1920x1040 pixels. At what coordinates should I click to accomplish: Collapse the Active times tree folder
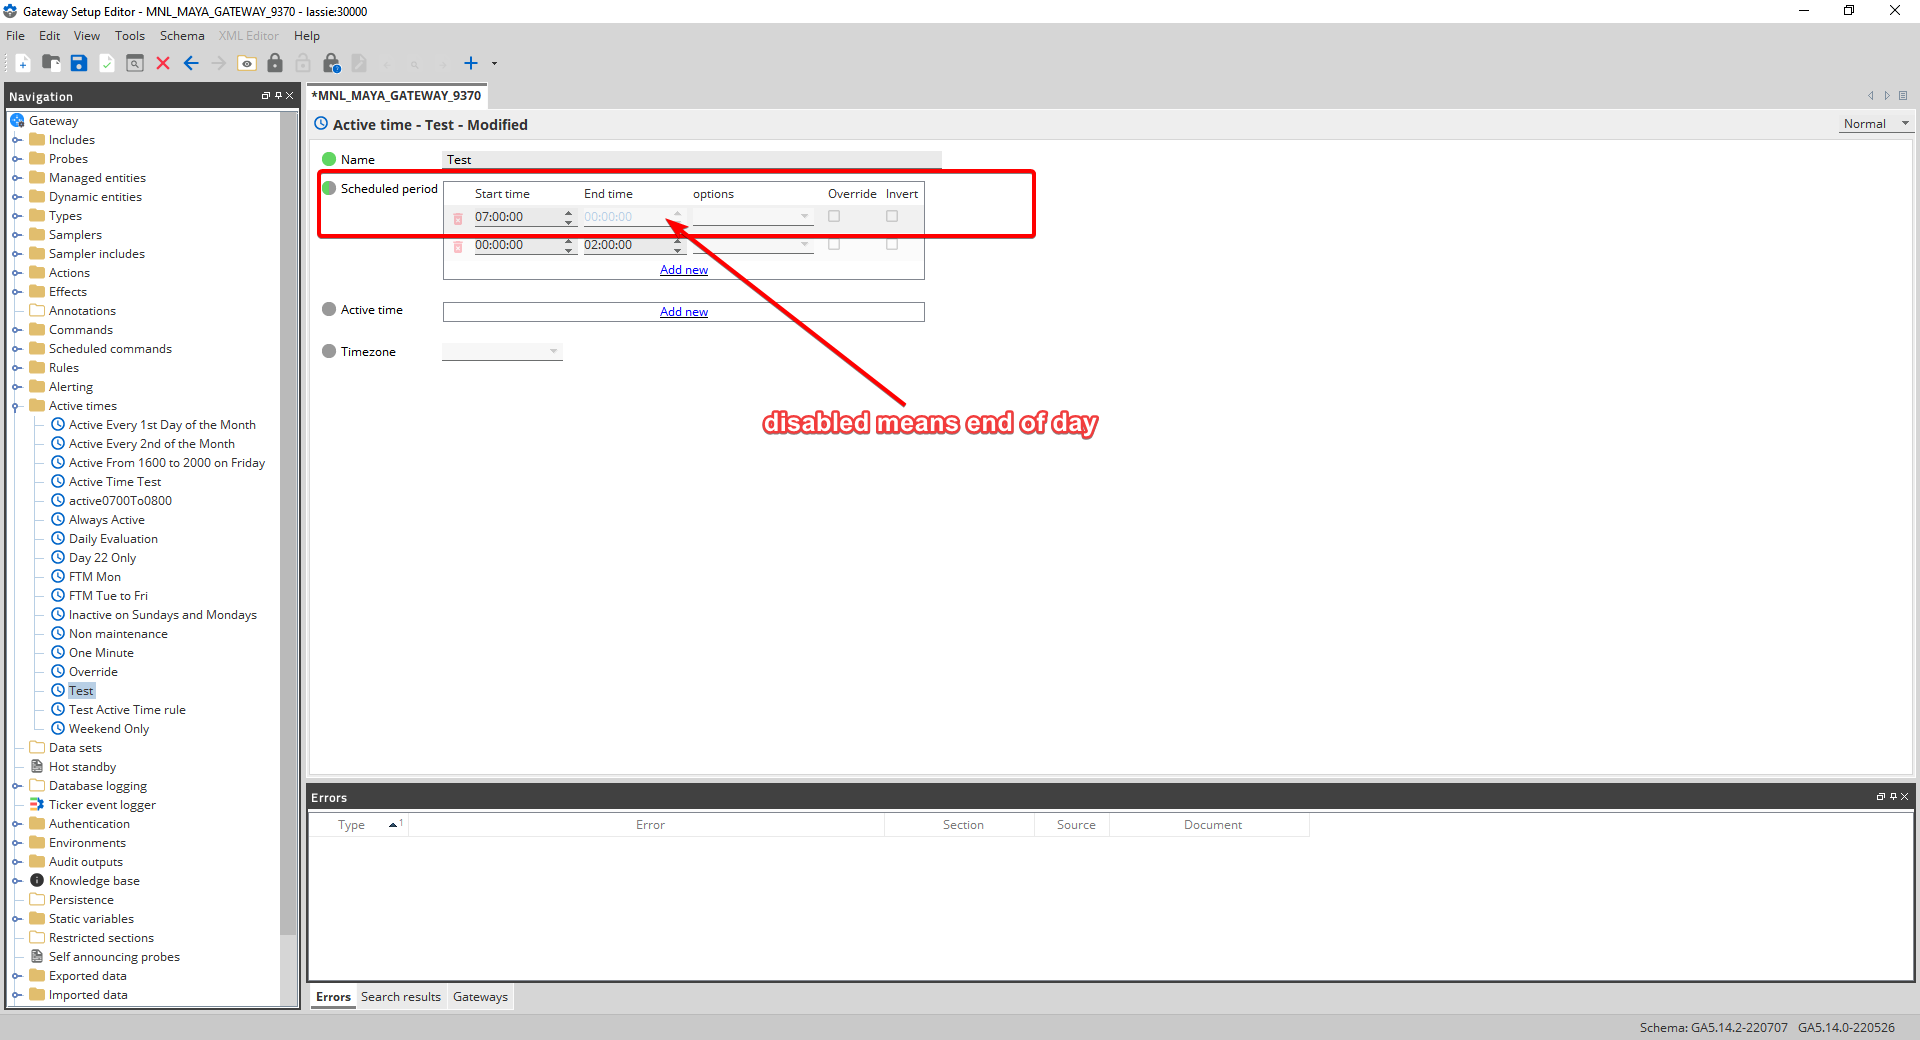(16, 406)
